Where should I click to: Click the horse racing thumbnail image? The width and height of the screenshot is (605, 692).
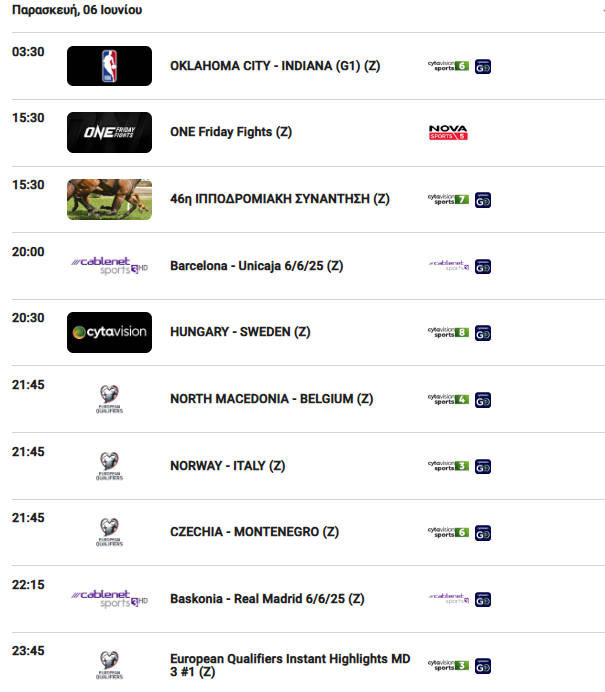tap(109, 199)
